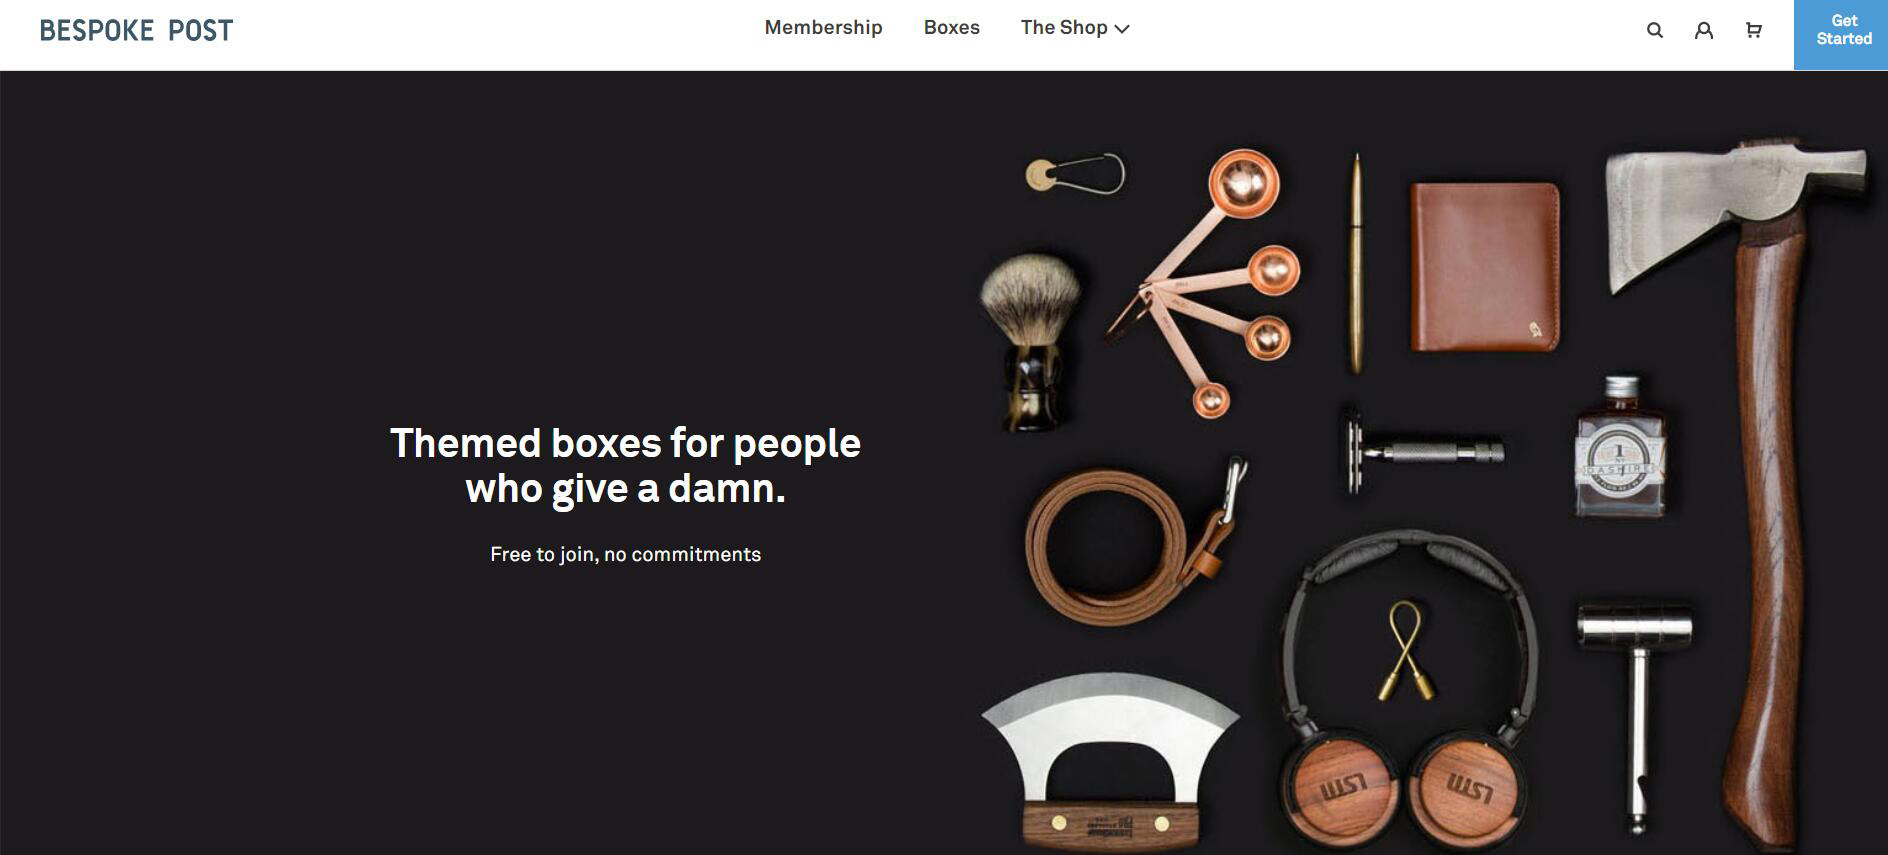This screenshot has width=1888, height=855.
Task: Click the small glass bottle image
Action: (x=1620, y=446)
